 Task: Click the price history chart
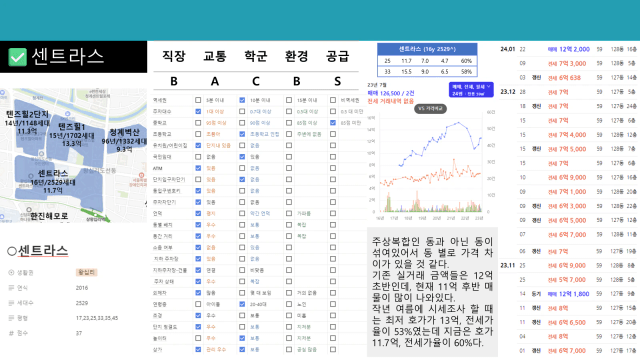point(431,165)
